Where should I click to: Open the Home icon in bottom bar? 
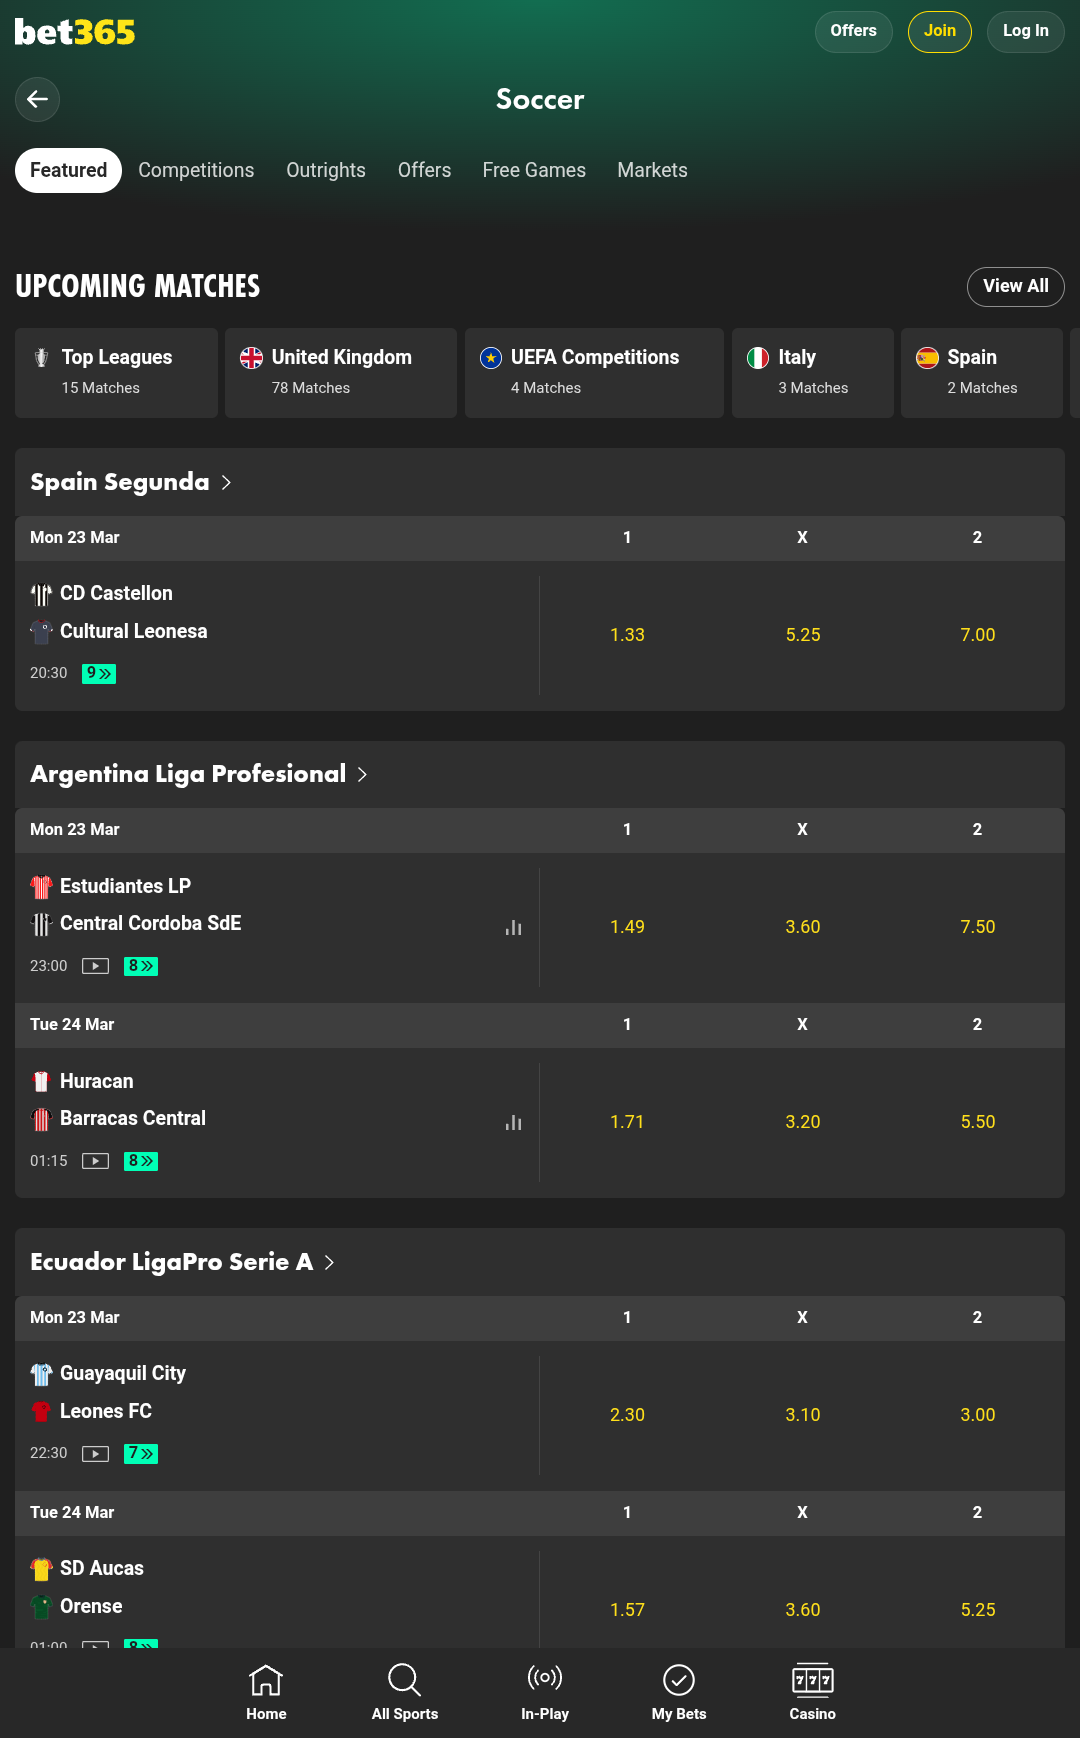click(x=266, y=1691)
